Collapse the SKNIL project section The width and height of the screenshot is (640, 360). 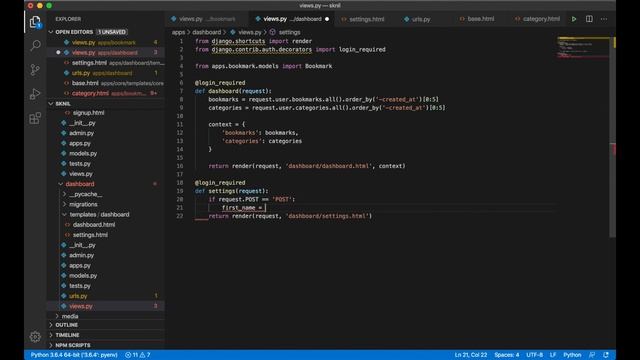click(x=51, y=104)
